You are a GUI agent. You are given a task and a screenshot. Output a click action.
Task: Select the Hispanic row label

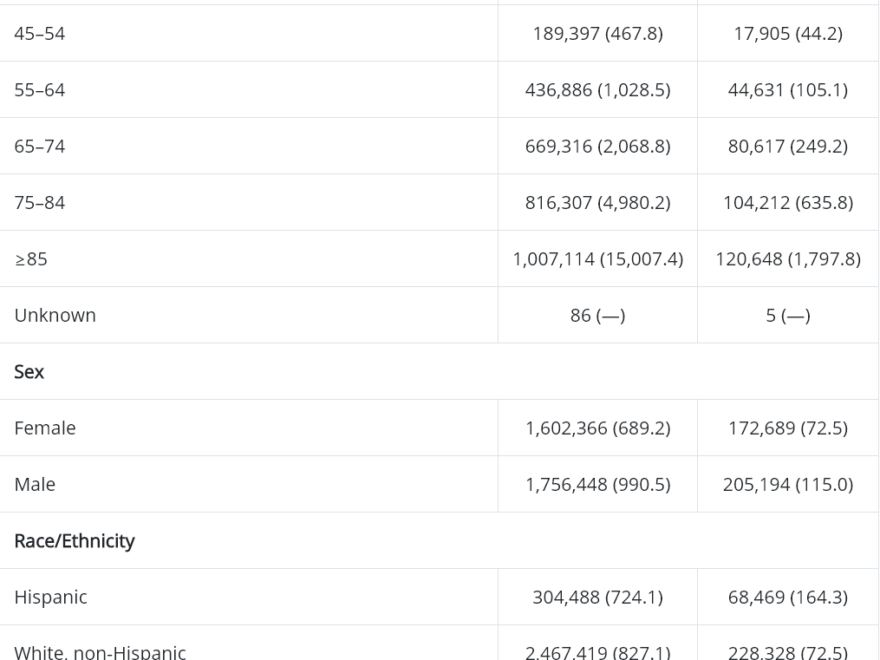tap(51, 597)
